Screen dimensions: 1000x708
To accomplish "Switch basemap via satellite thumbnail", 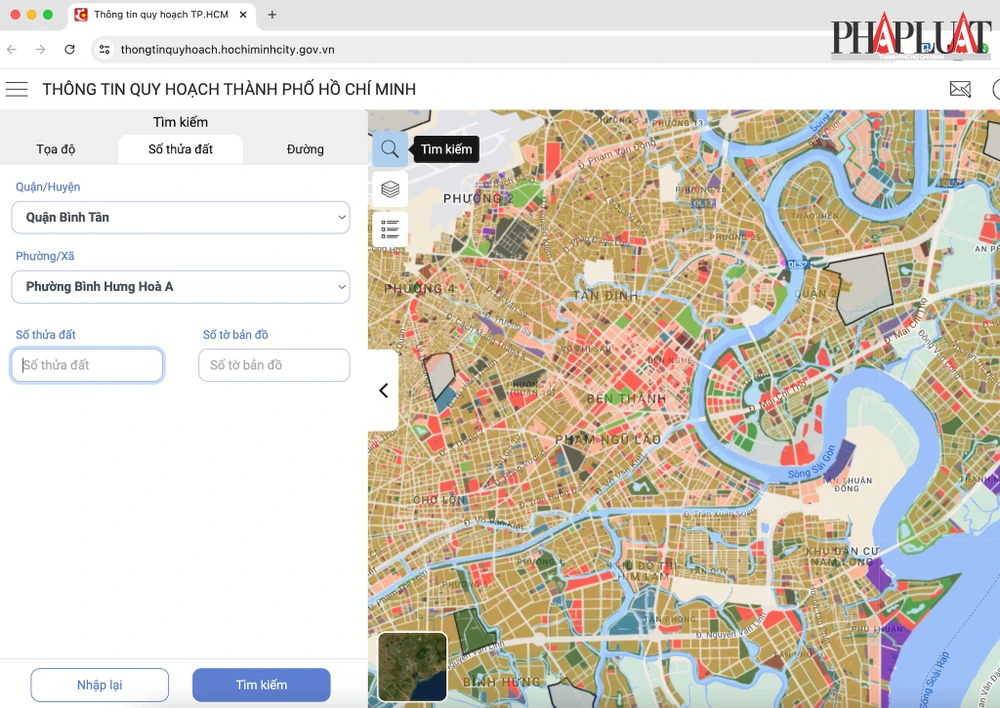I will pyautogui.click(x=412, y=666).
